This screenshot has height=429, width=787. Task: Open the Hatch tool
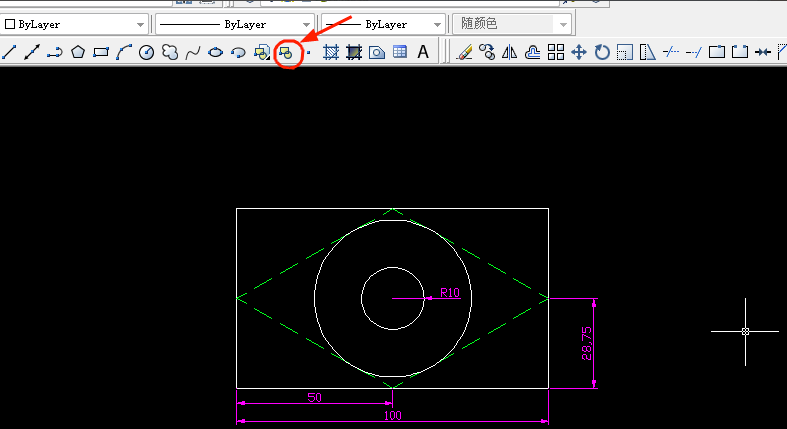[331, 52]
